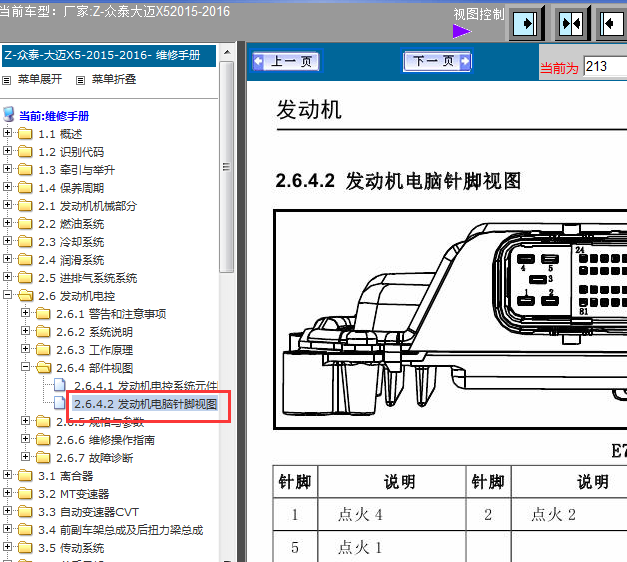Expand the 3.1 离合器 node
Screen dimensions: 627x562
(7, 474)
